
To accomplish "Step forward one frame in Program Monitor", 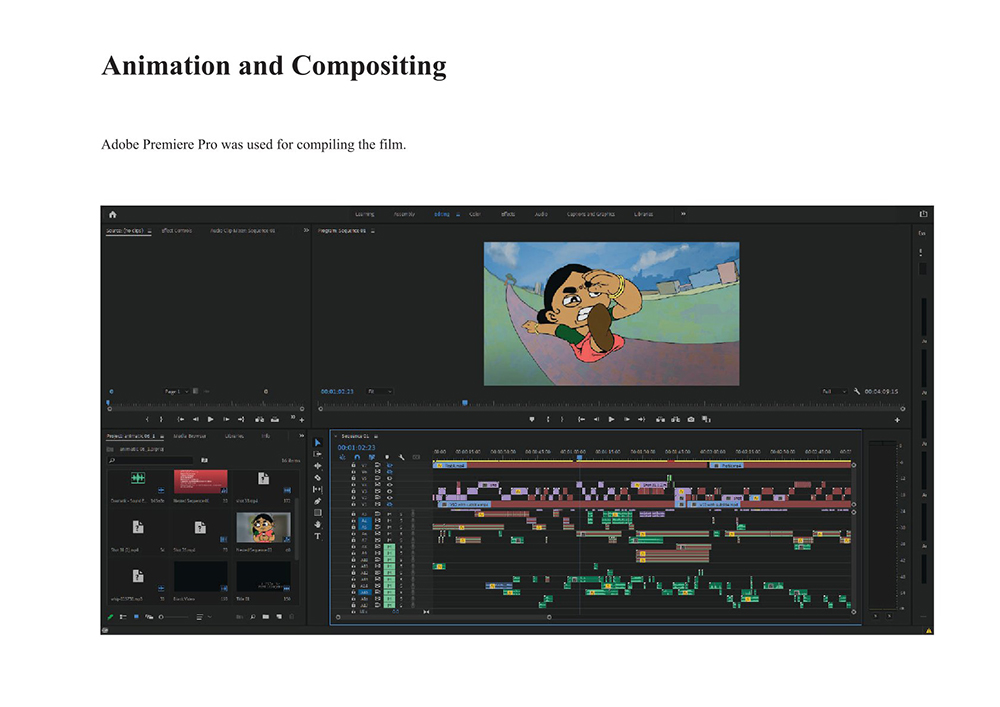I will (x=627, y=419).
